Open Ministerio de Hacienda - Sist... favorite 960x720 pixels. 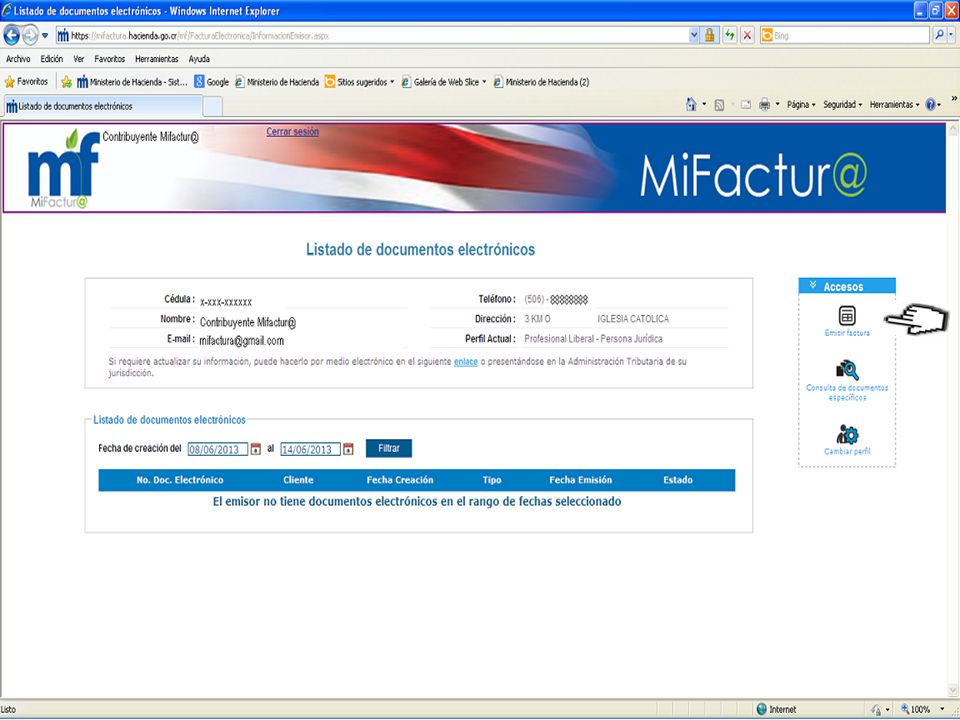132,81
